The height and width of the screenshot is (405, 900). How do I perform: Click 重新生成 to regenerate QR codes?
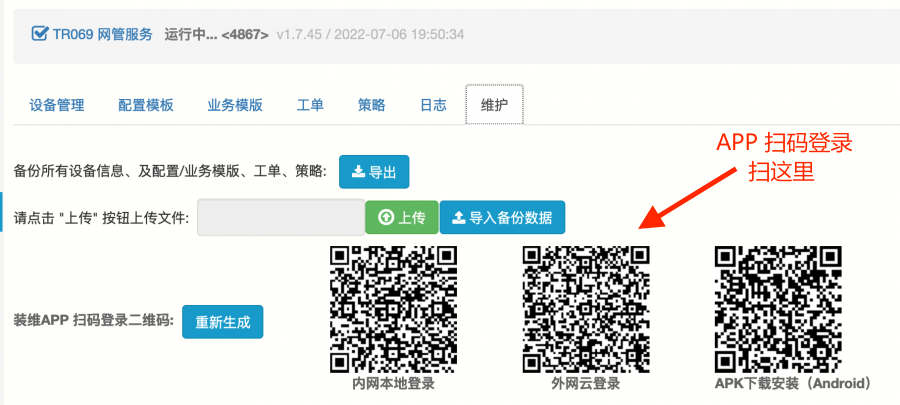tap(222, 322)
